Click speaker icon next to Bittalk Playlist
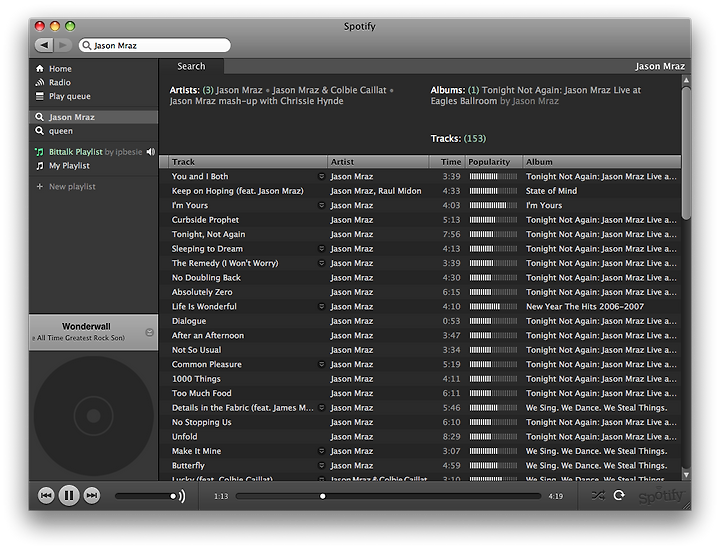The width and height of the screenshot is (720, 550). pyautogui.click(x=151, y=152)
